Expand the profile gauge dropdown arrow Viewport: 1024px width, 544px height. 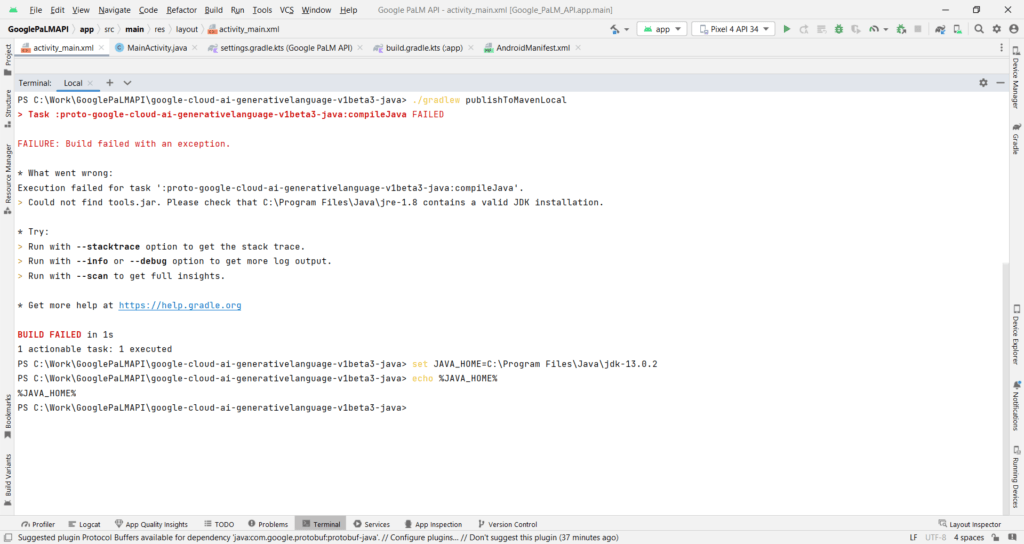[886, 29]
